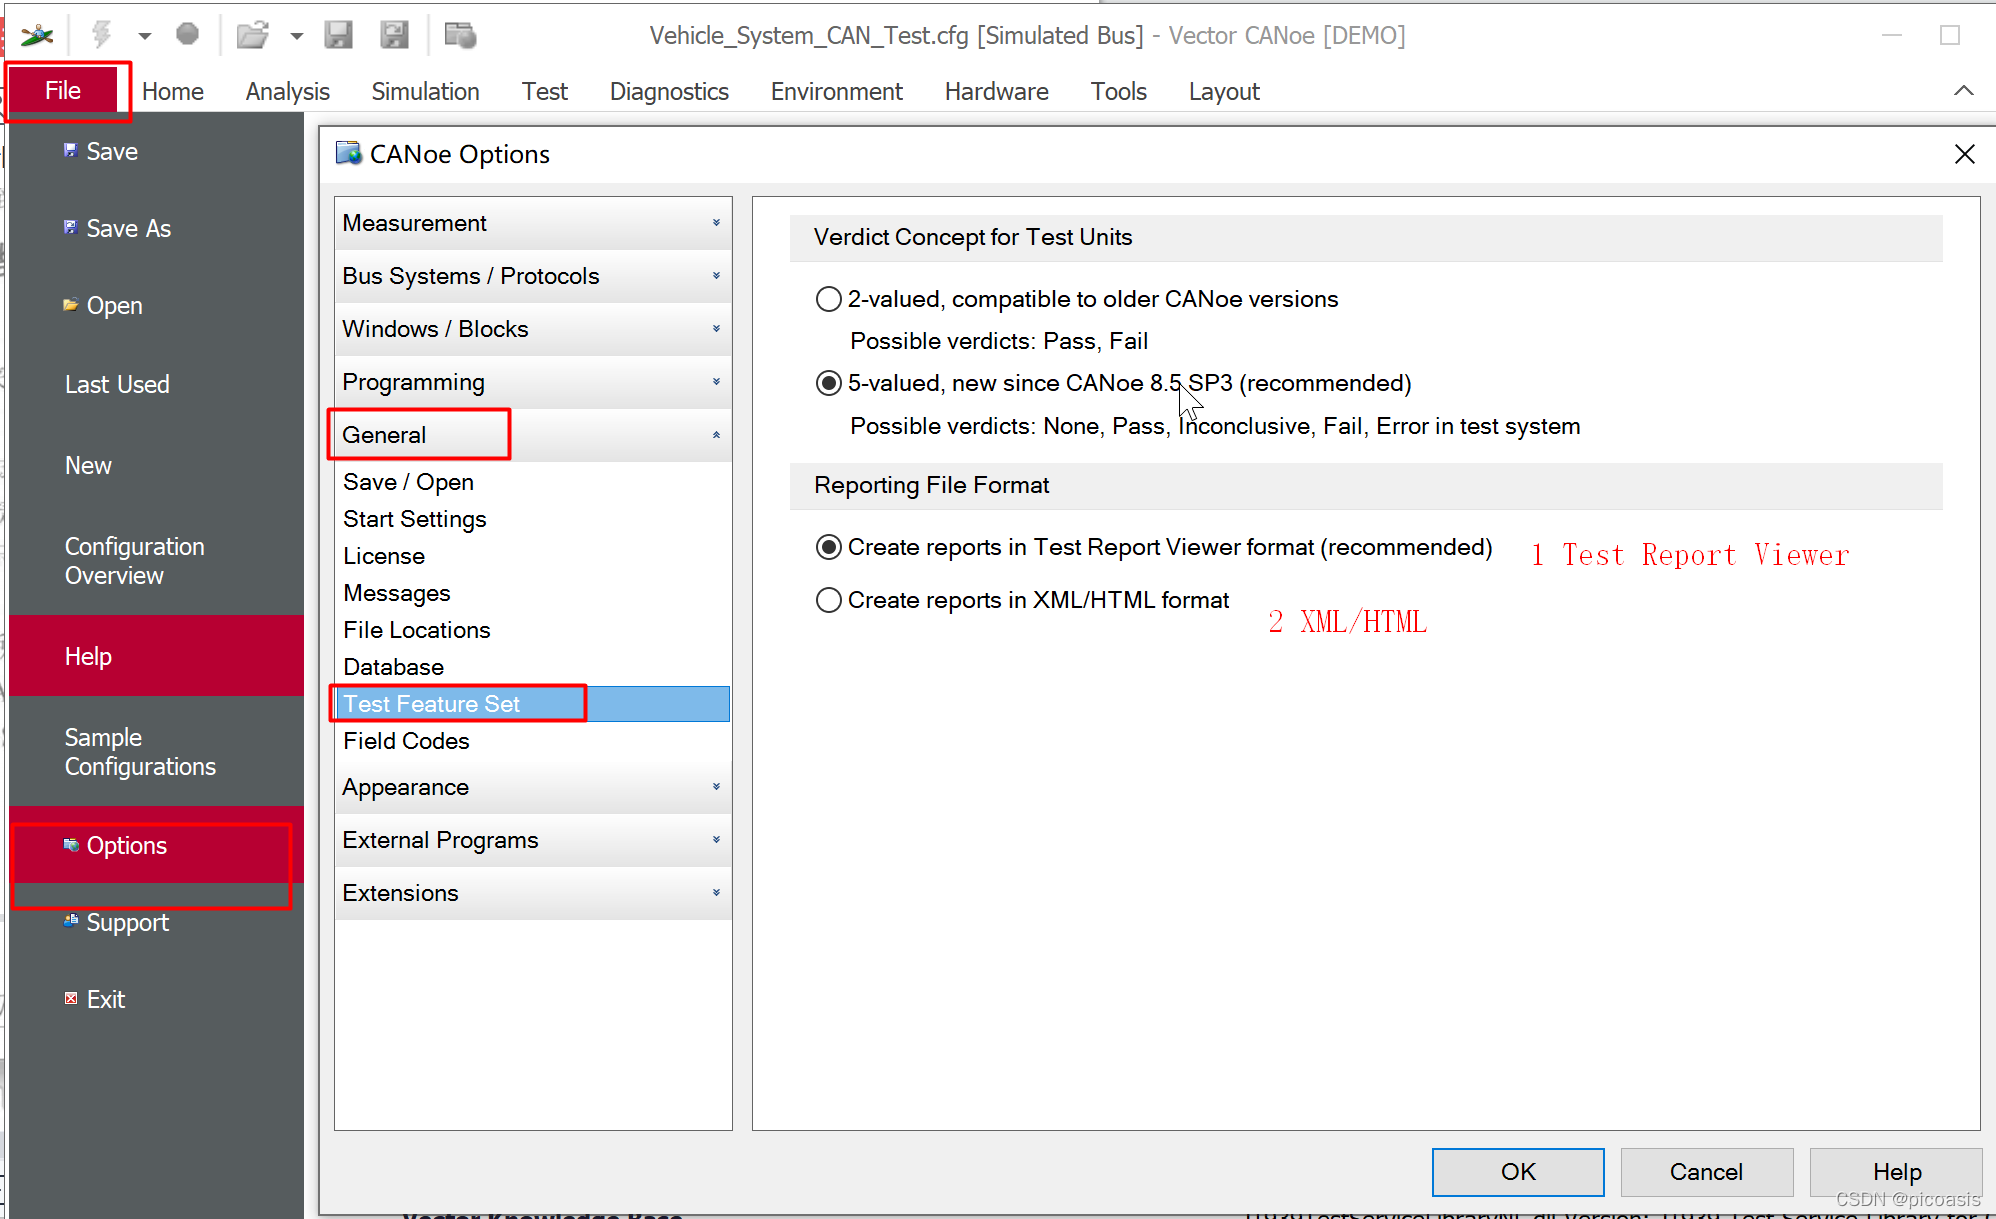Expand the Appearance options section
The width and height of the screenshot is (1996, 1219).
point(532,787)
